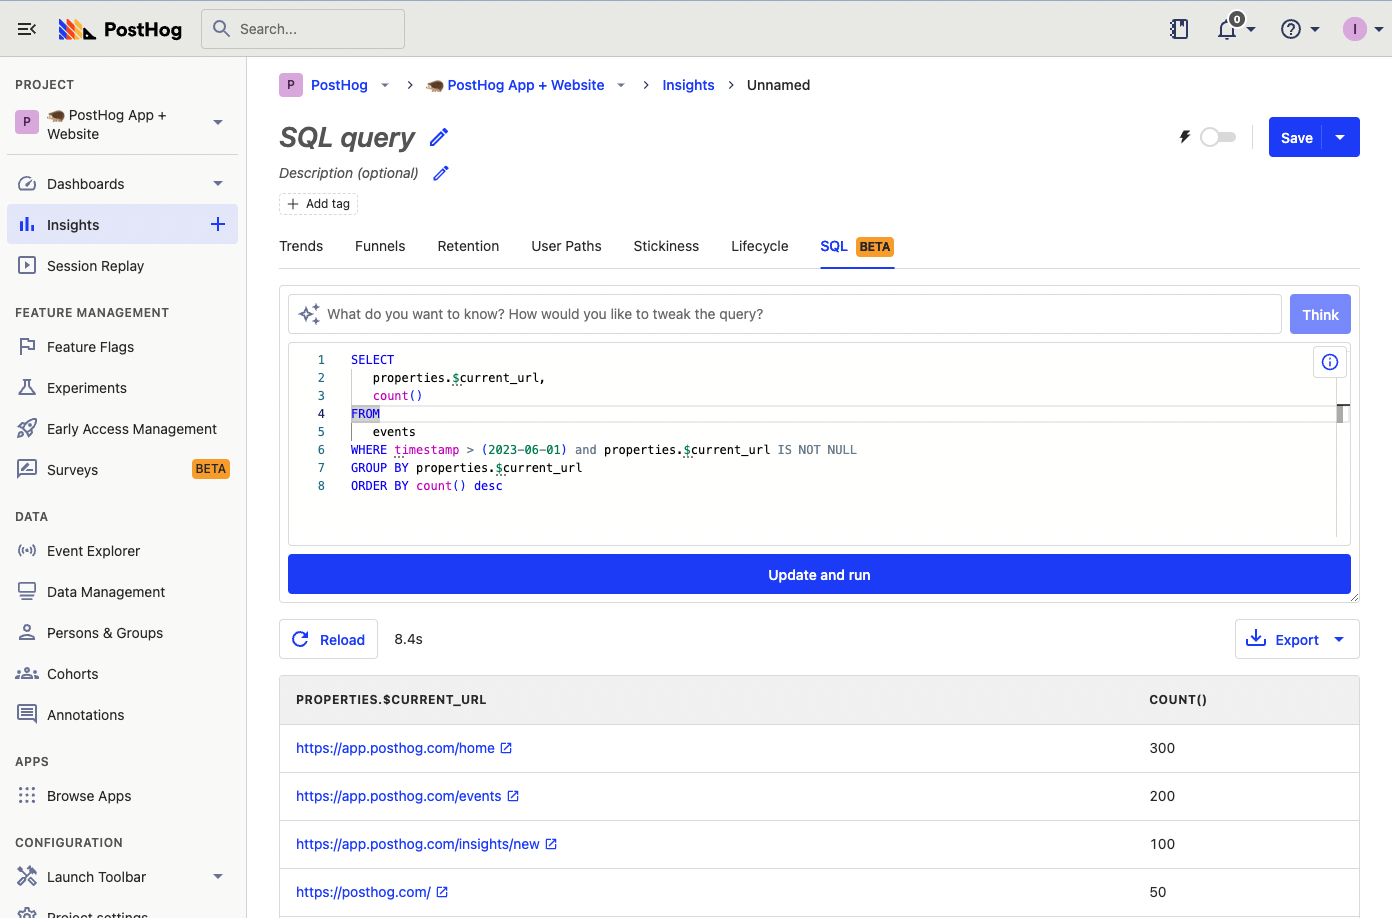Open the notebooks panel

coord(1179,29)
